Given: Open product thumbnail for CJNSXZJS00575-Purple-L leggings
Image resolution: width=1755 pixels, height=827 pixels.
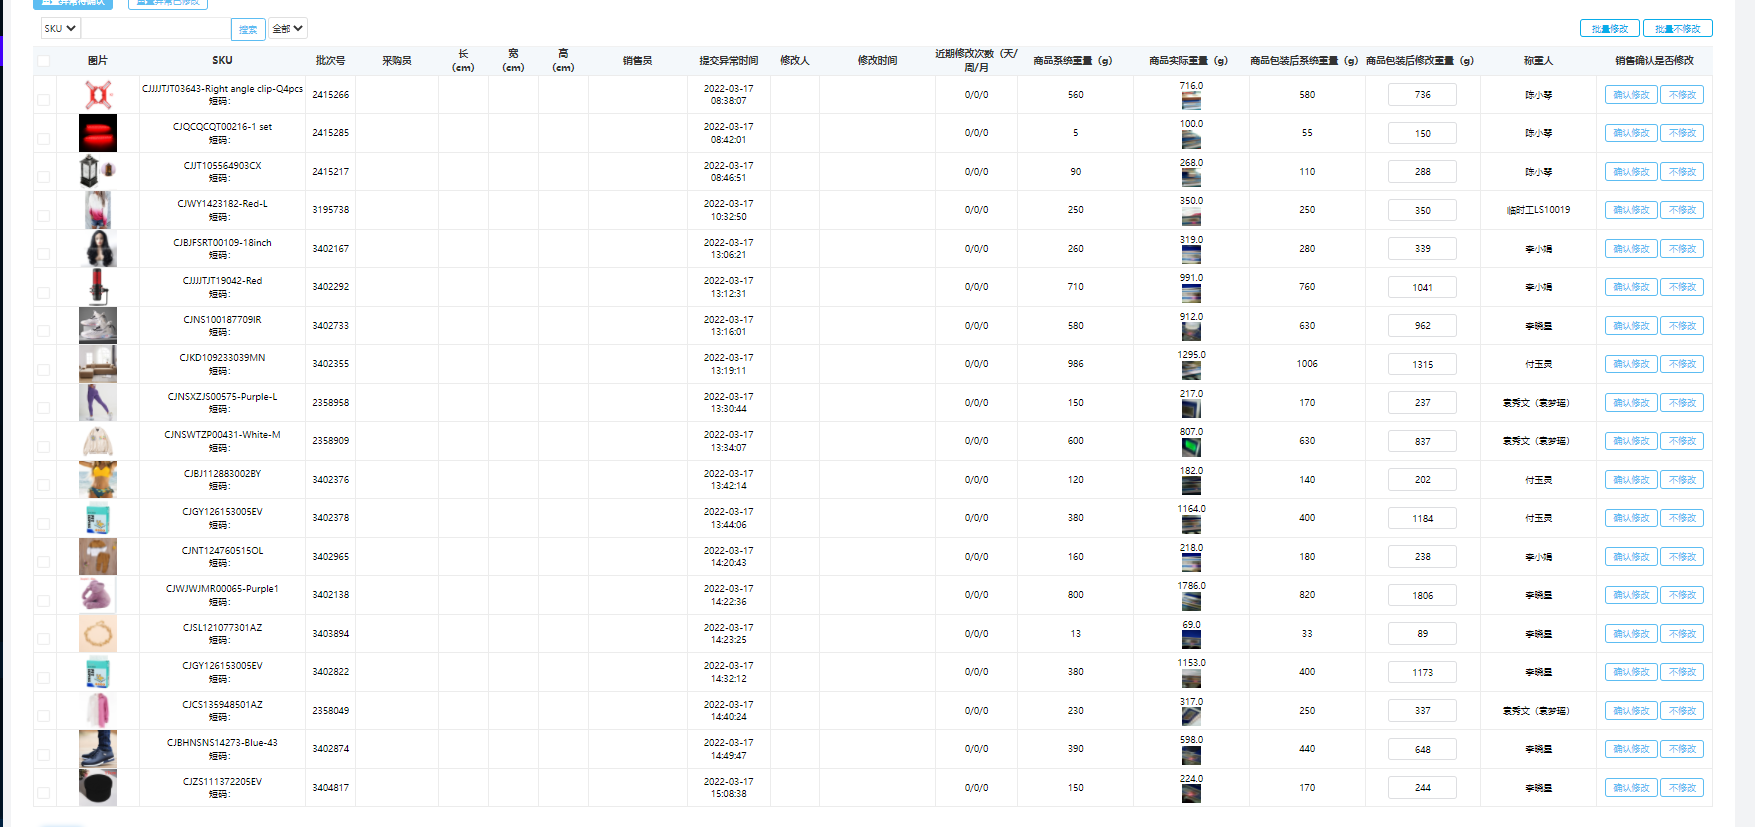Looking at the screenshot, I should click(x=98, y=403).
